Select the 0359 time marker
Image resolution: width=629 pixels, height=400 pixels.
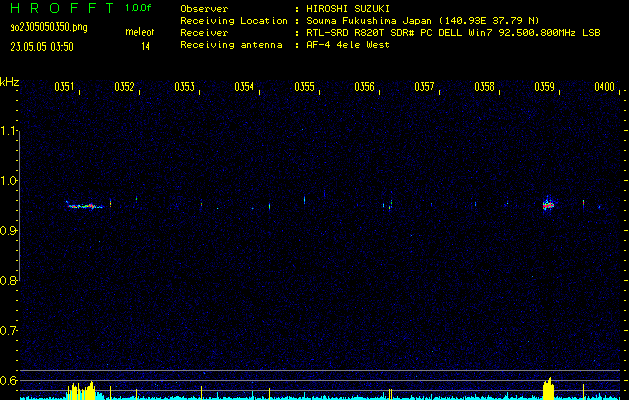click(x=544, y=87)
